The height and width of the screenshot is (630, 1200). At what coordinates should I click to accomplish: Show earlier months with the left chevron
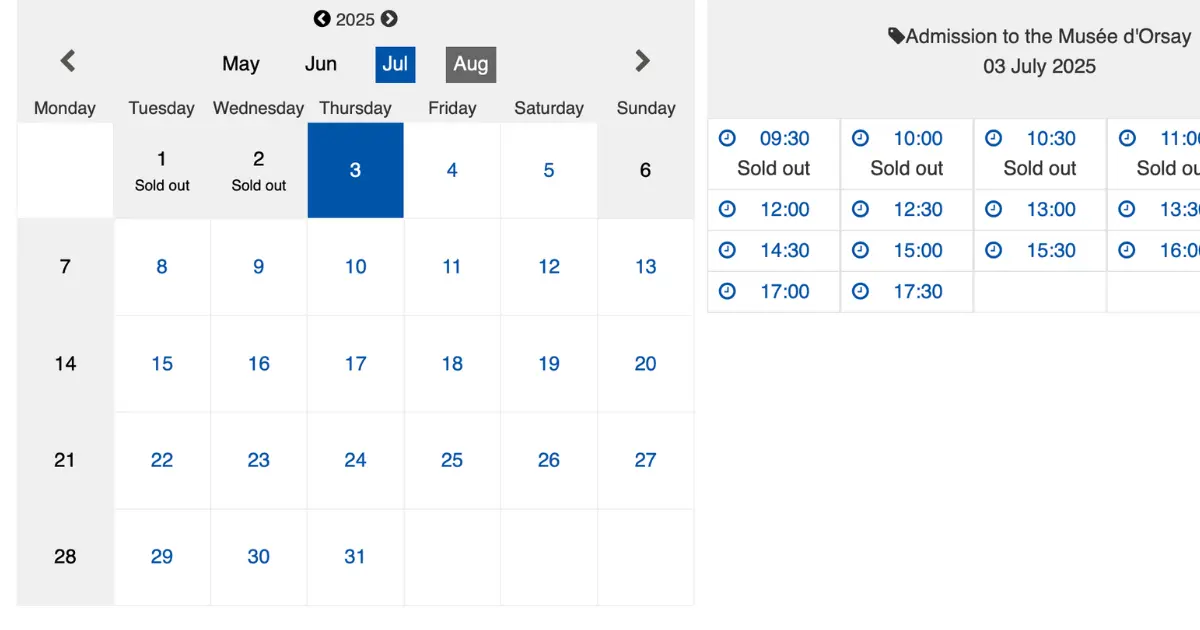[x=68, y=61]
